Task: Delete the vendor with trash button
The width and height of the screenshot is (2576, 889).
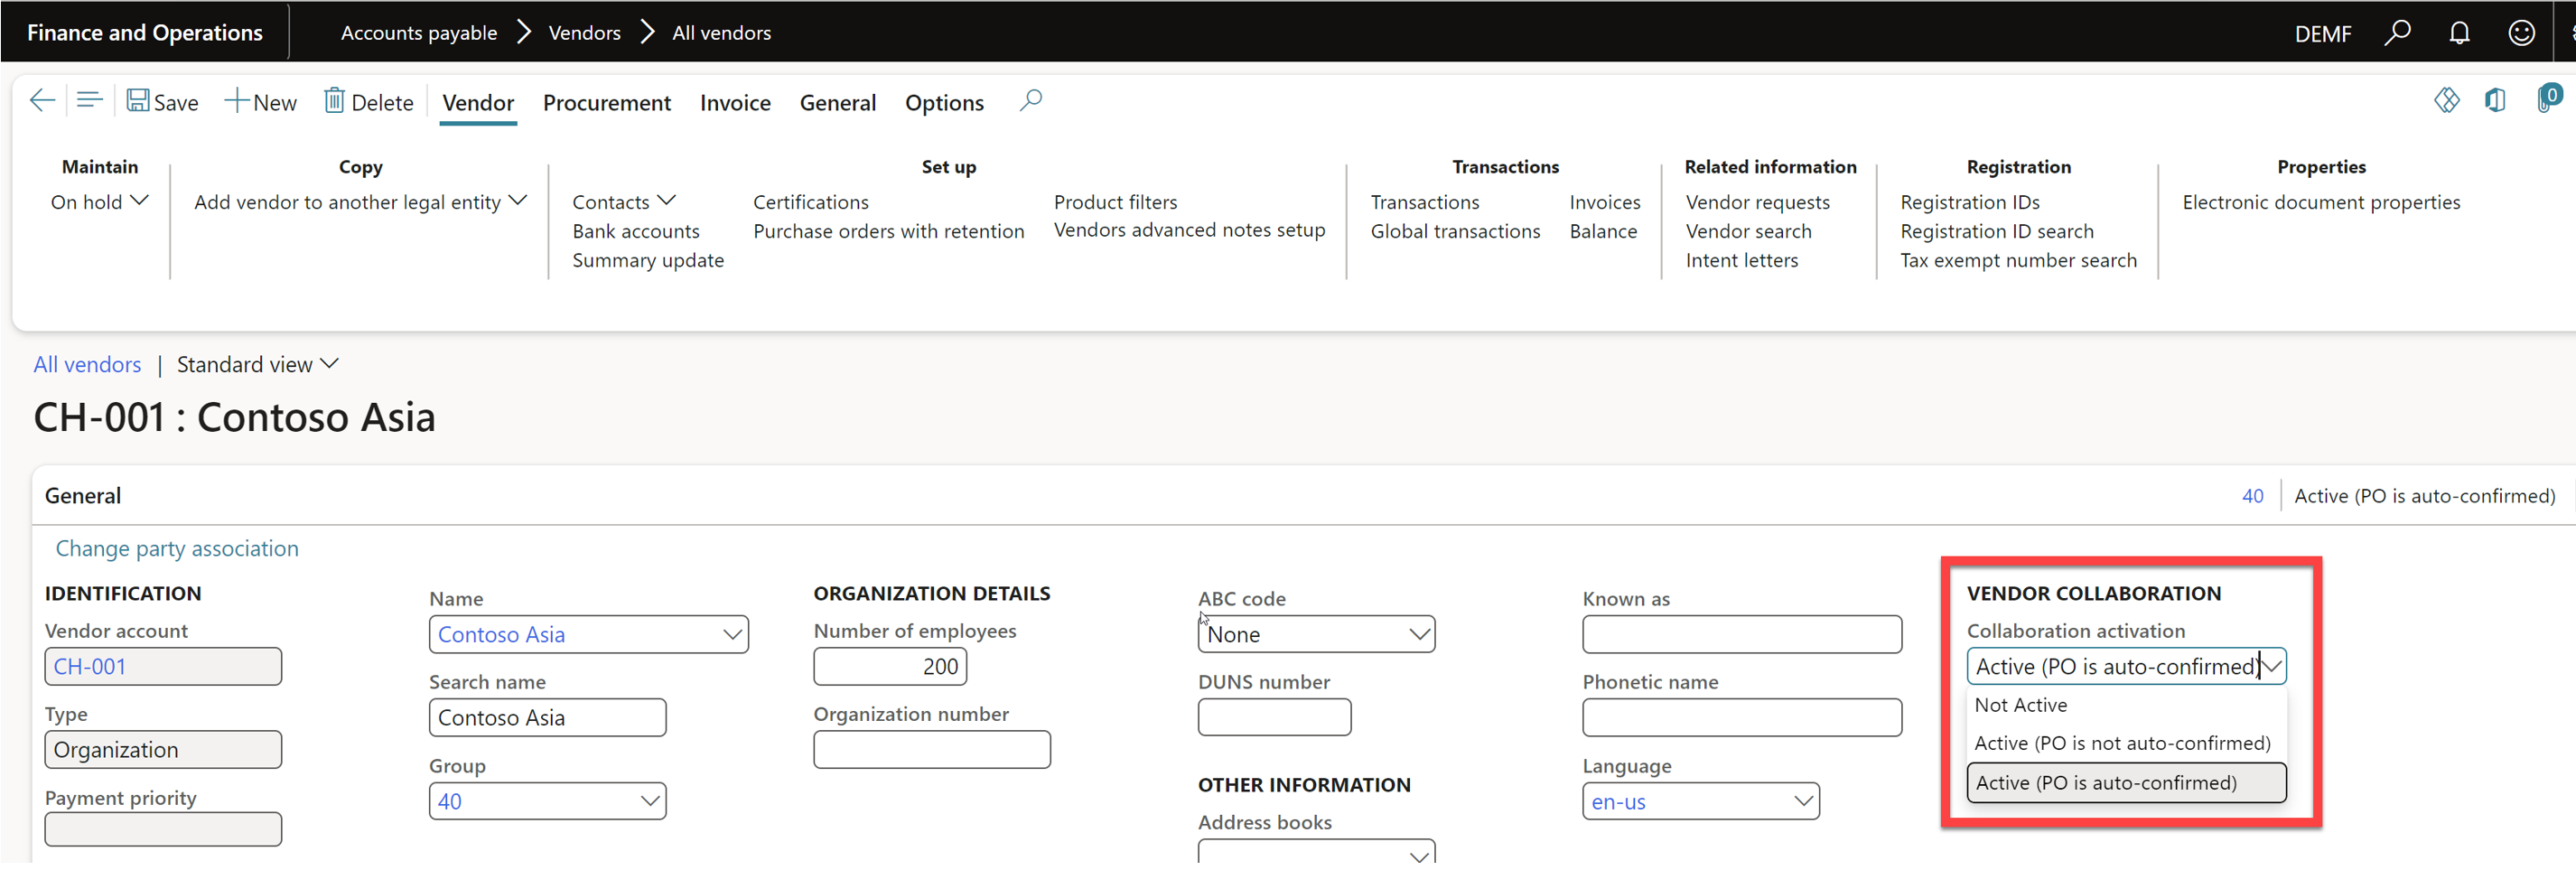Action: coord(368,102)
